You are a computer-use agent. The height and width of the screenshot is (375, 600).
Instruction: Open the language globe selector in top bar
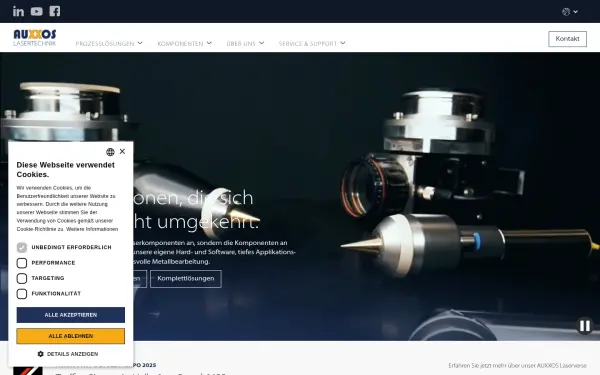(x=570, y=12)
